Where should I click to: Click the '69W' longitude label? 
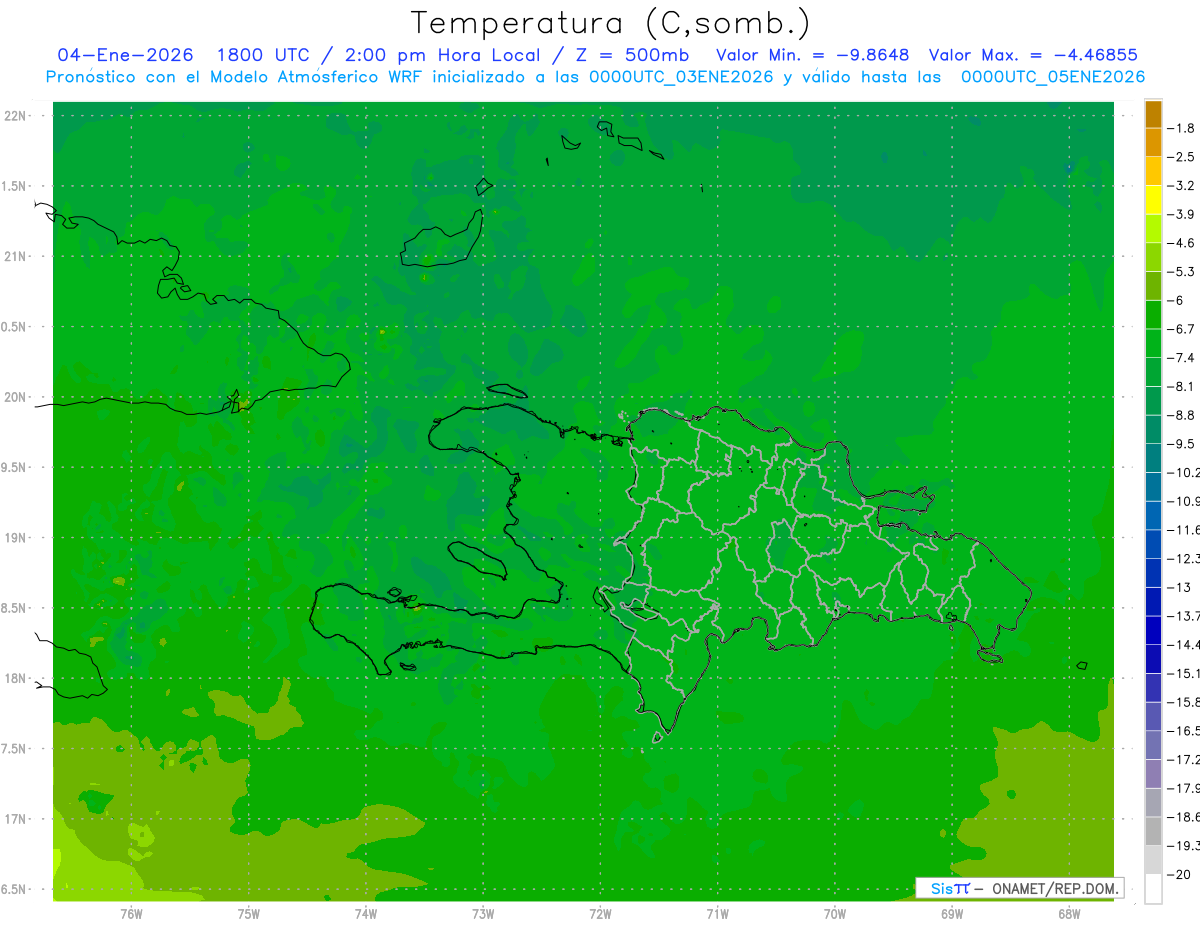coord(952,914)
